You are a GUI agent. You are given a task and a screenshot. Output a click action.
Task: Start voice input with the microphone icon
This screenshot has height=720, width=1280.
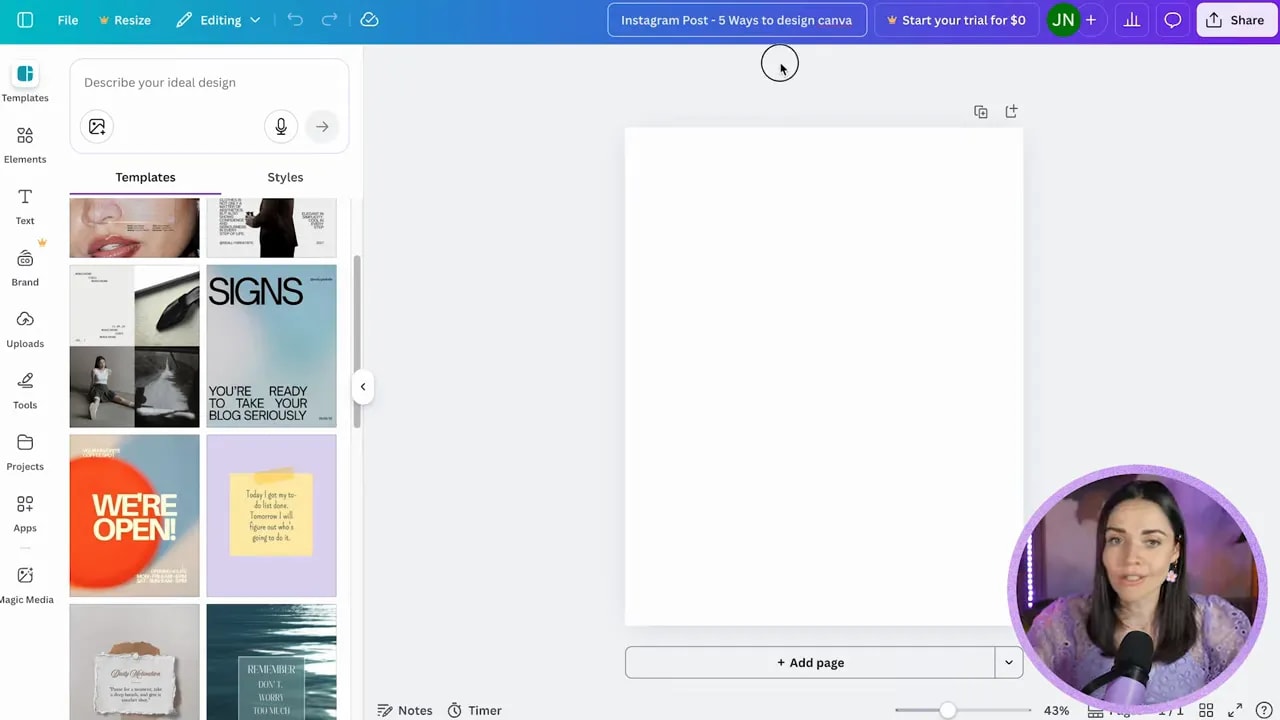pos(281,126)
